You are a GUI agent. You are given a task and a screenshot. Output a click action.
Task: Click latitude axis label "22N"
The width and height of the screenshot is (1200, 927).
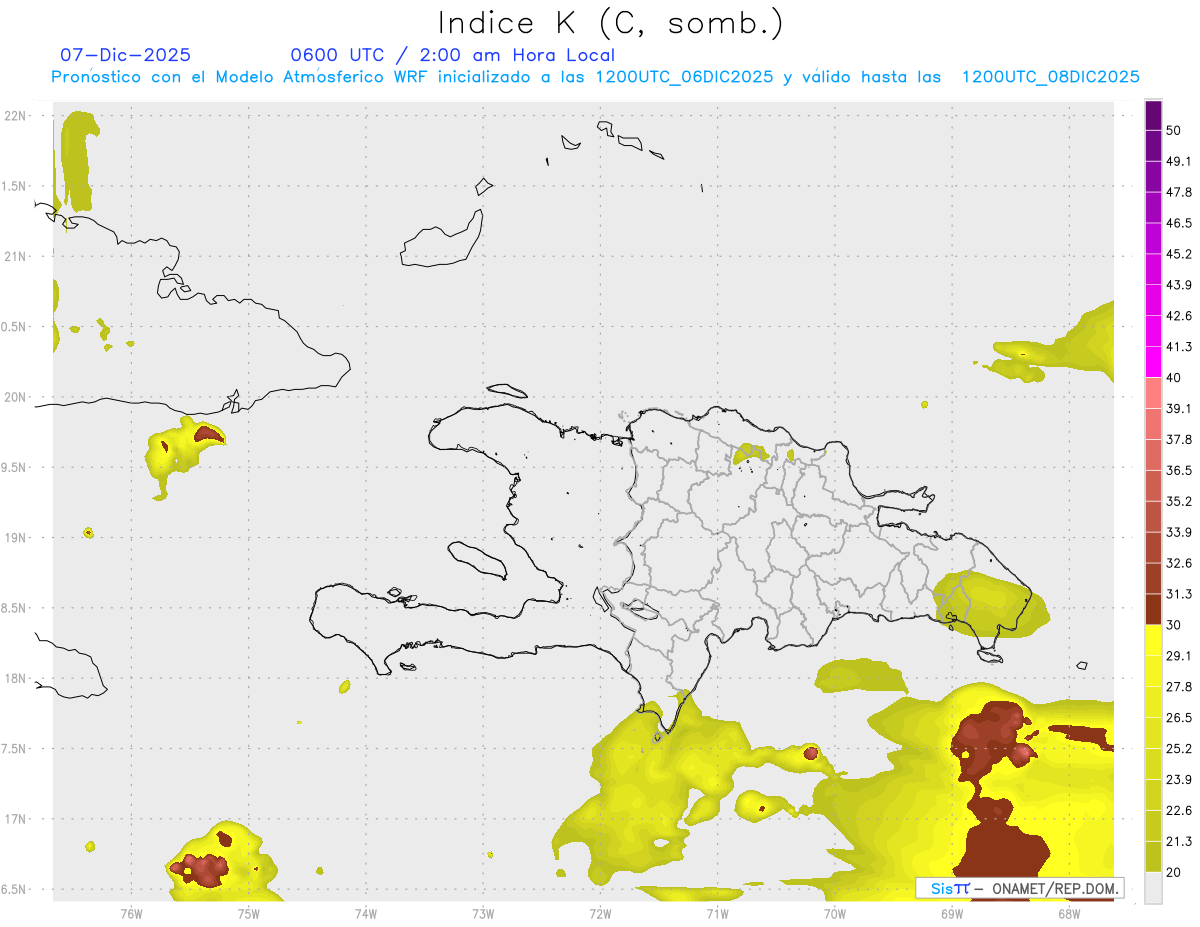pyautogui.click(x=16, y=115)
